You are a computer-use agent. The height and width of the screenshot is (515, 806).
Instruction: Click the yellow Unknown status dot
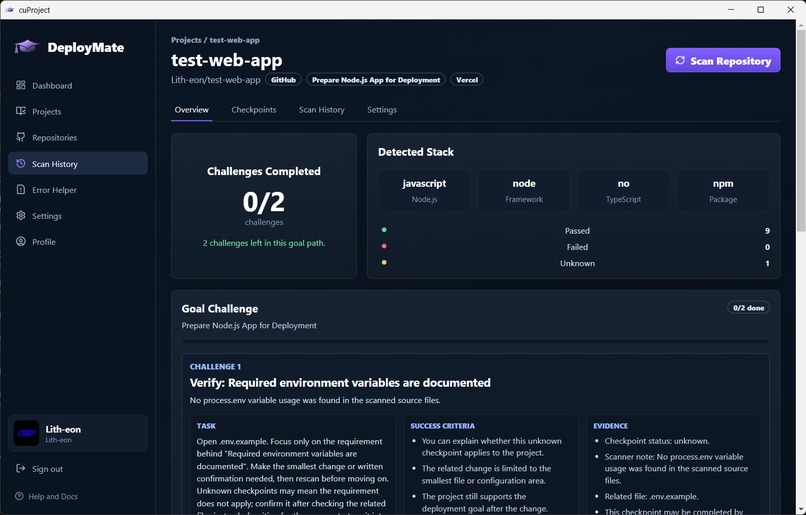pos(384,262)
